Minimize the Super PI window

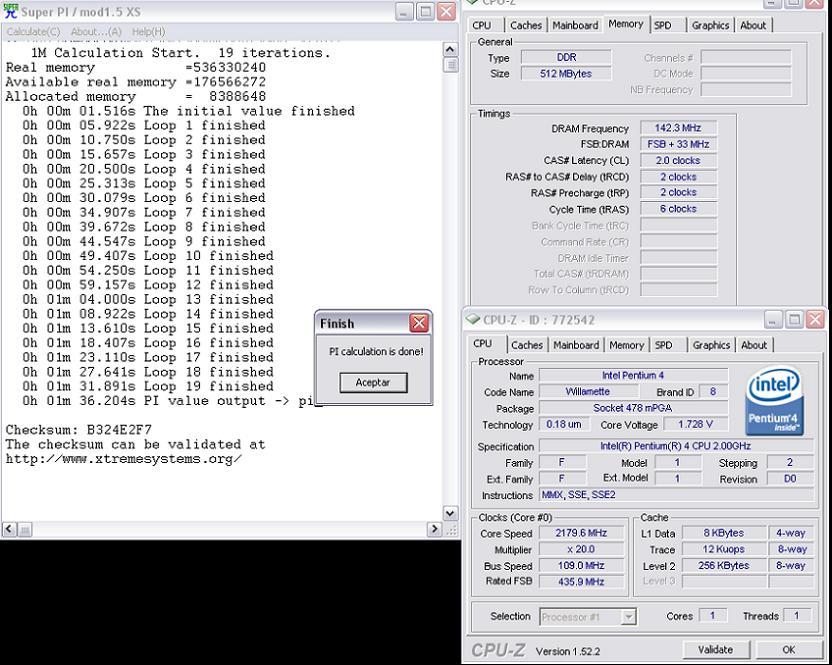(x=404, y=11)
